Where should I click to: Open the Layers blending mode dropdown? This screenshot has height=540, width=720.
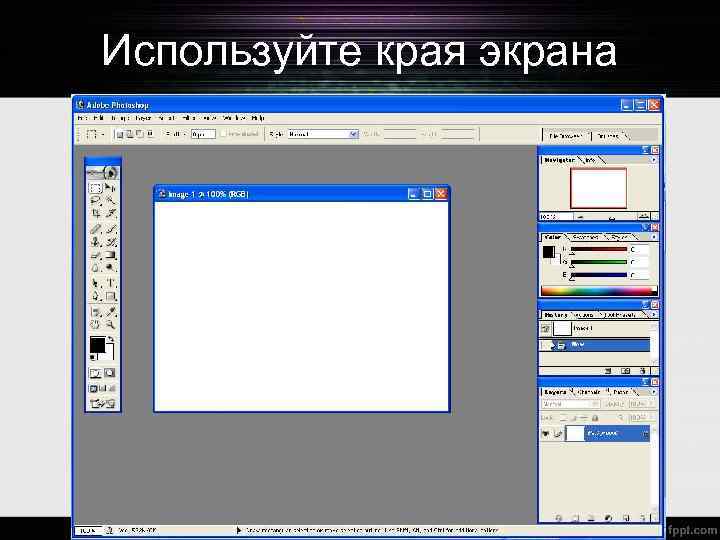[570, 405]
